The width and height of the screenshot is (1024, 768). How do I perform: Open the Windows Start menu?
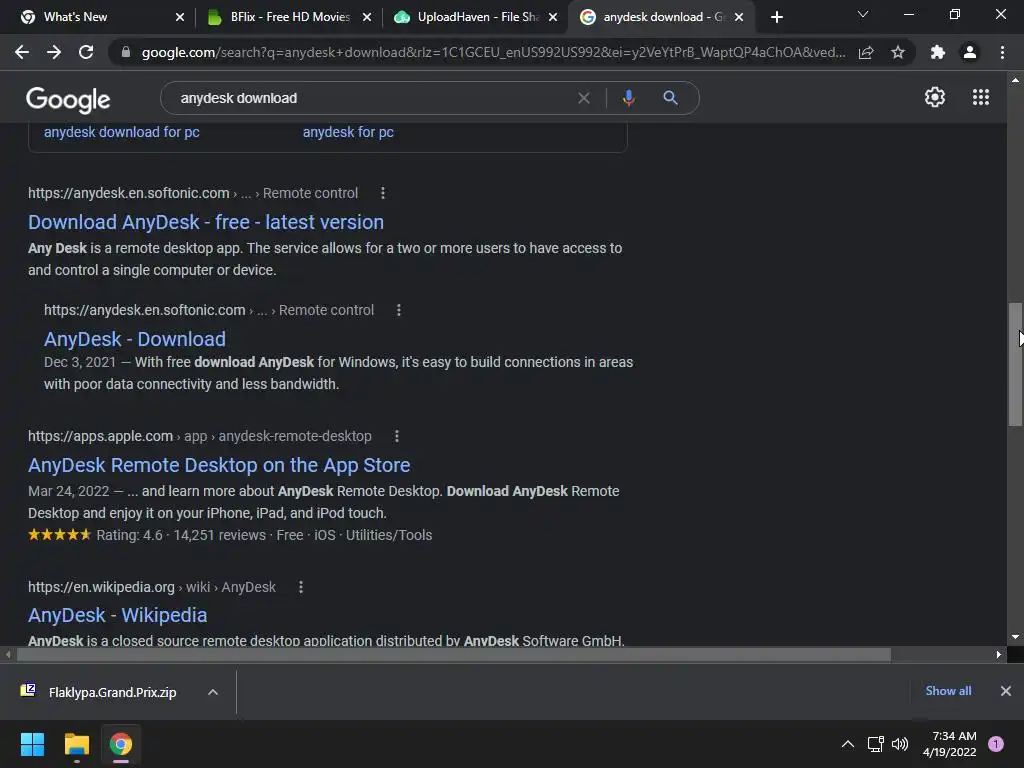coord(32,744)
